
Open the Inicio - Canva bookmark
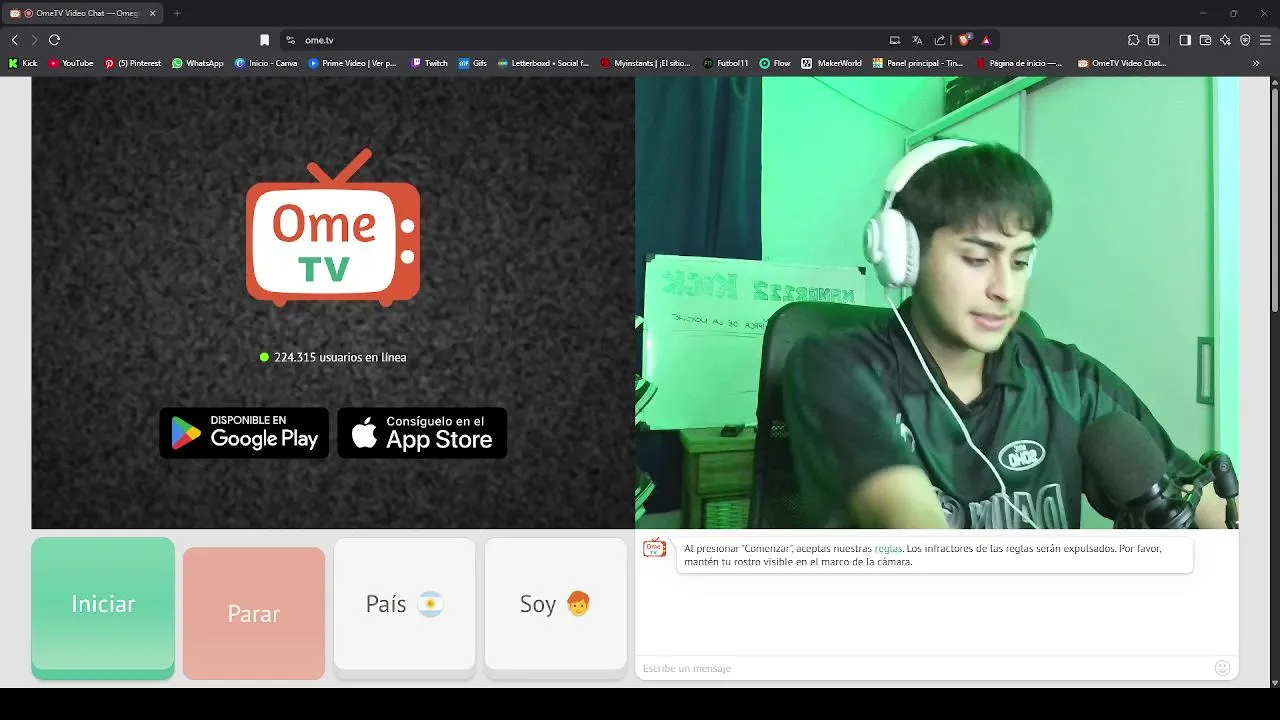[x=266, y=63]
